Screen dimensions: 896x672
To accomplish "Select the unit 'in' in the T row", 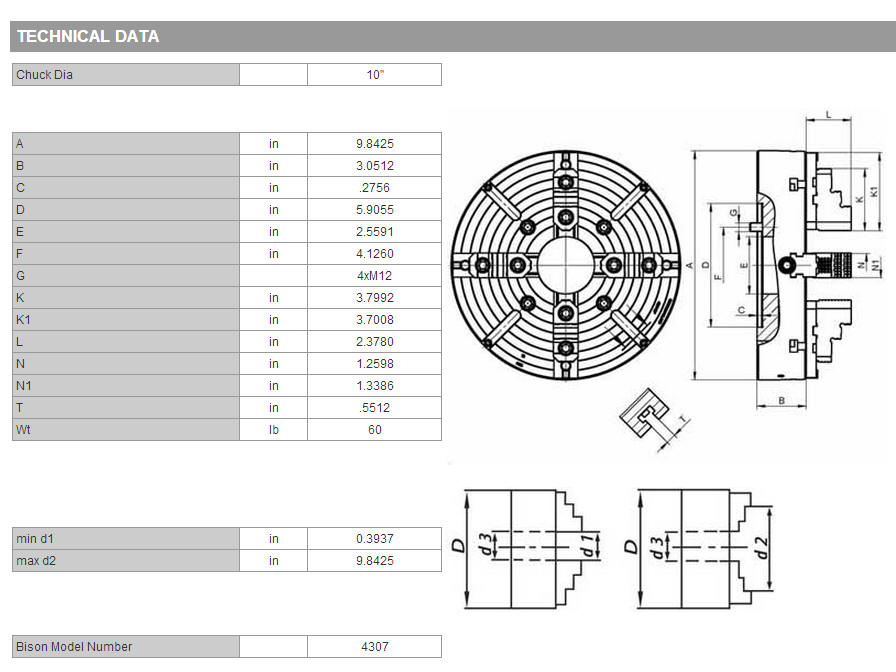I will 274,407.
